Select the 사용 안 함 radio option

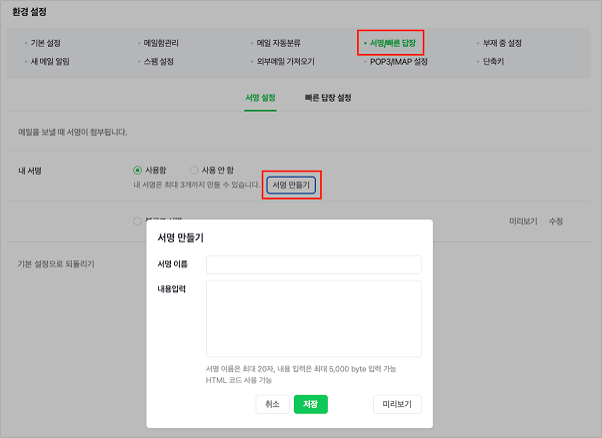194,170
